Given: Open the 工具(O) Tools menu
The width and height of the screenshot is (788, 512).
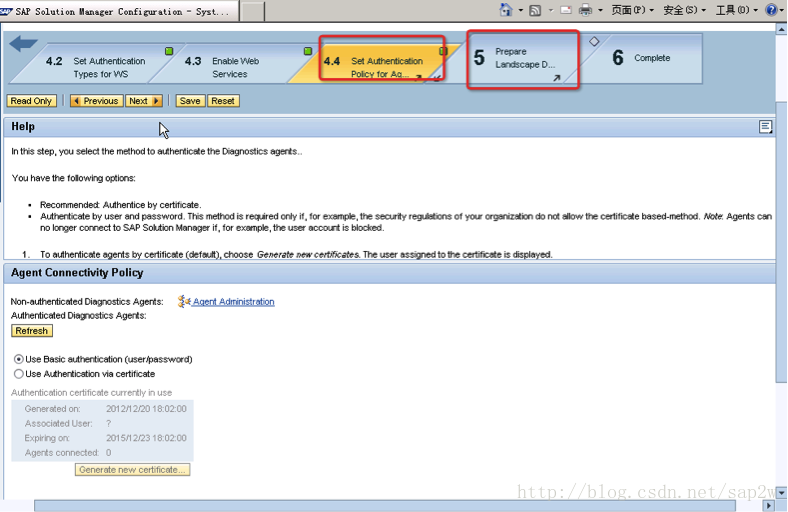Looking at the screenshot, I should click(x=737, y=10).
